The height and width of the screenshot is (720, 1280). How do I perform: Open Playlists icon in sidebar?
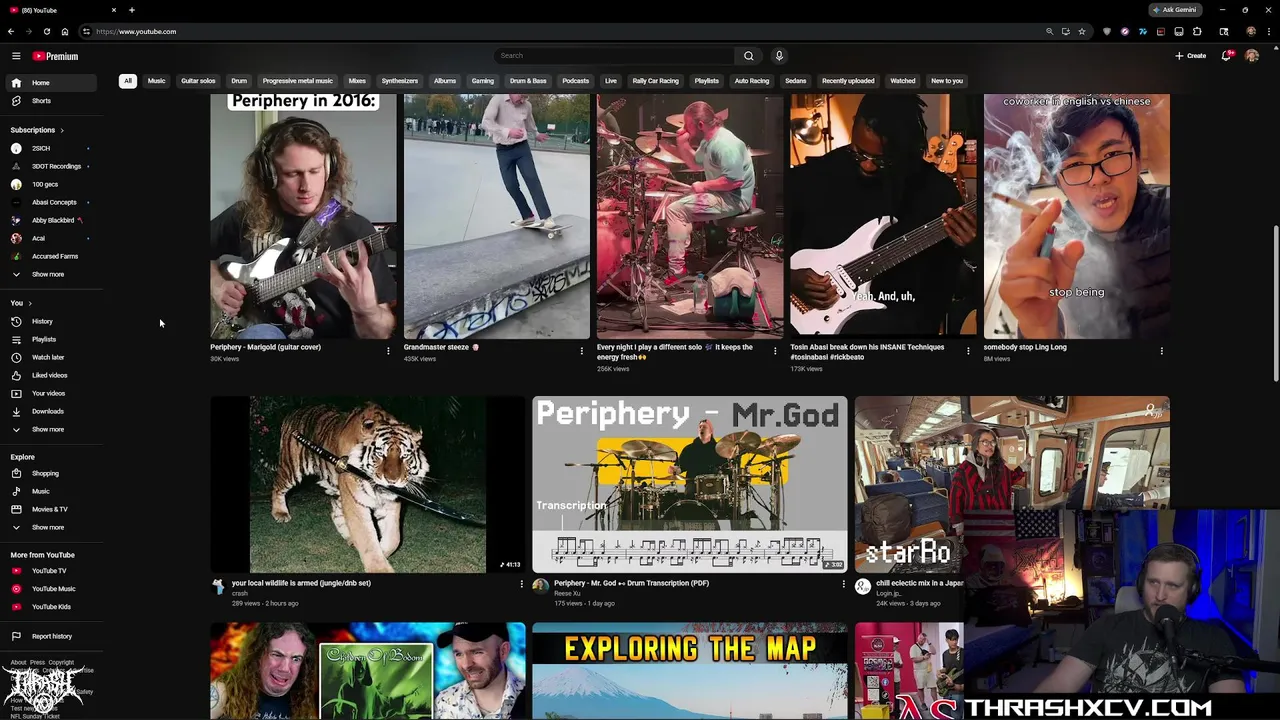(16, 339)
